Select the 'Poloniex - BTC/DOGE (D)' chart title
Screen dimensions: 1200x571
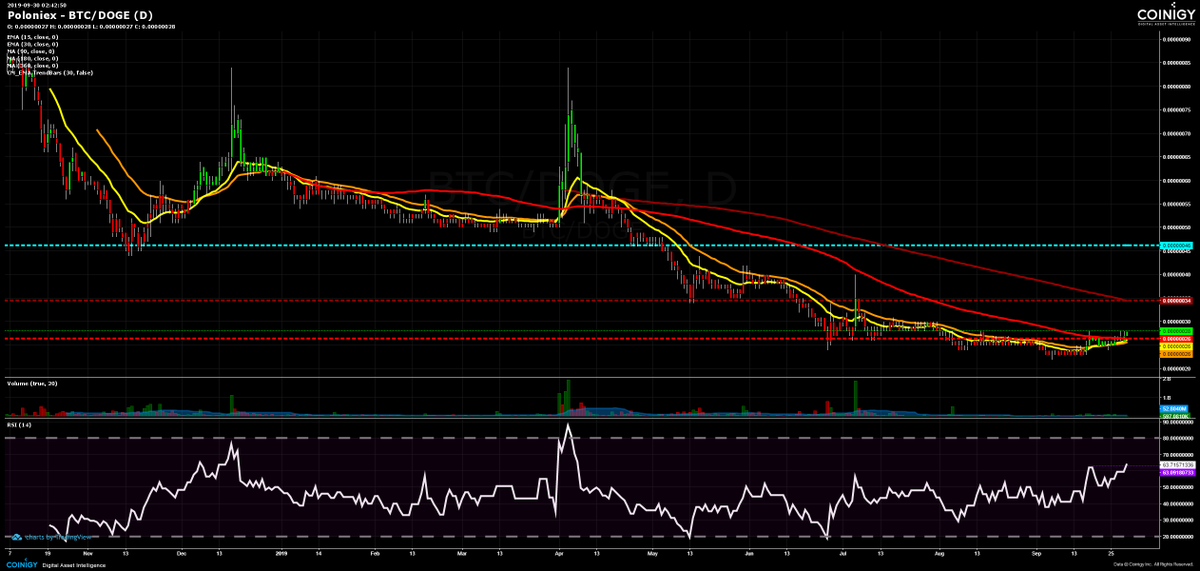coord(80,16)
